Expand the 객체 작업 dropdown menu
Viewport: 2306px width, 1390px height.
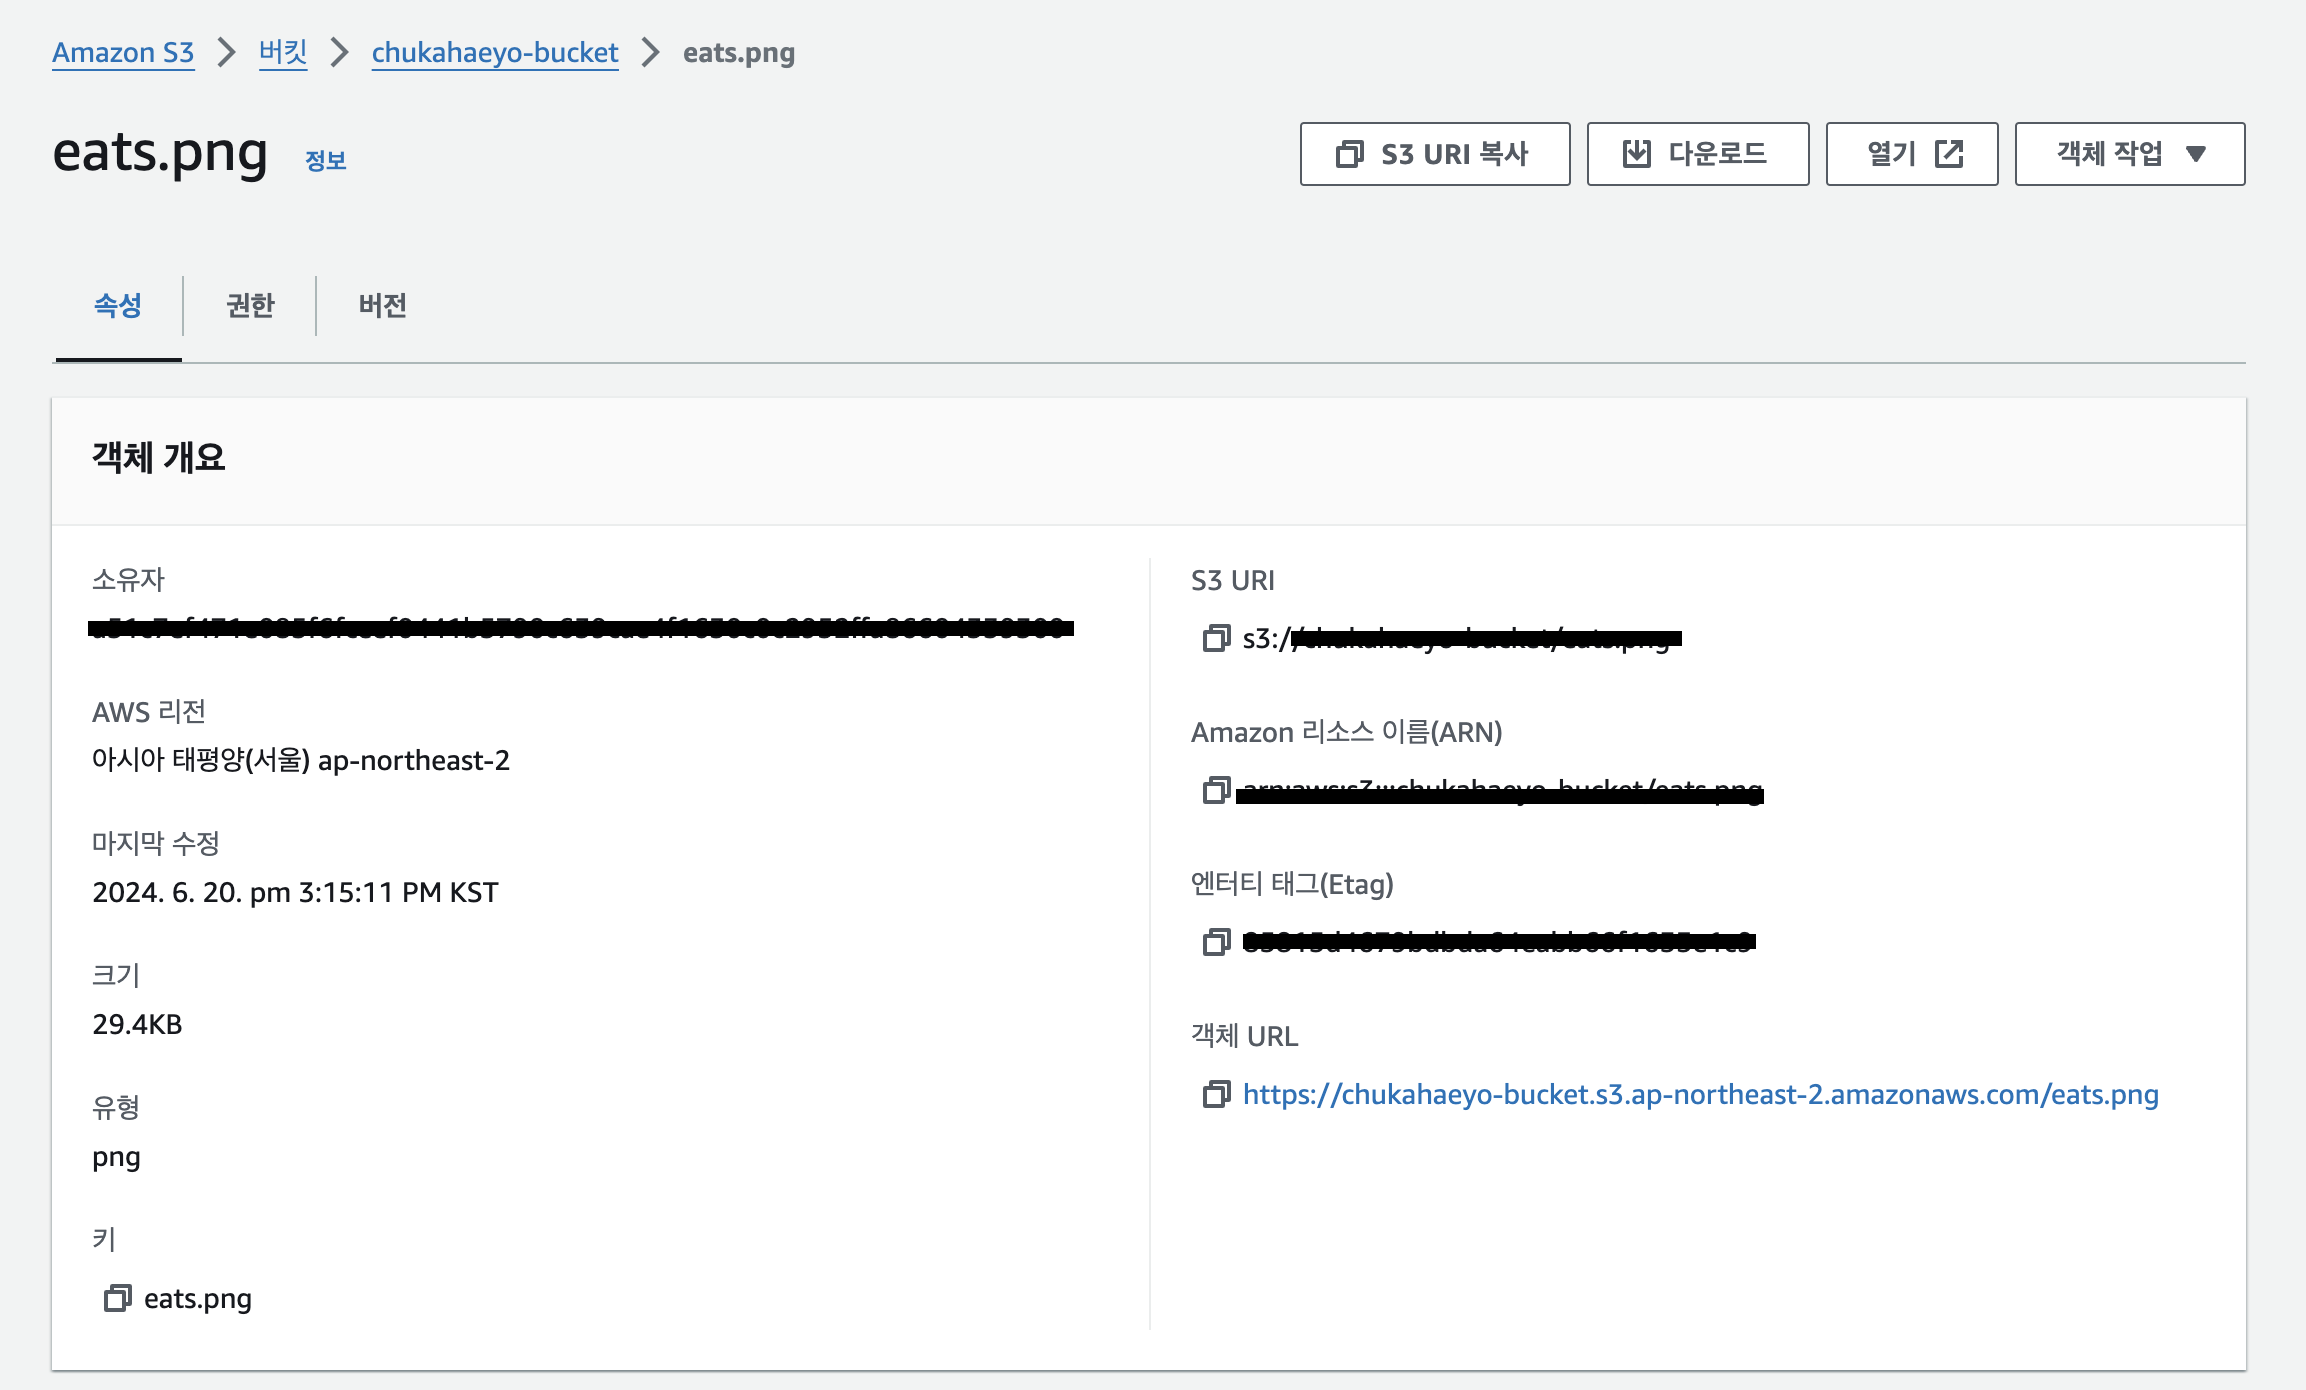[x=2130, y=154]
